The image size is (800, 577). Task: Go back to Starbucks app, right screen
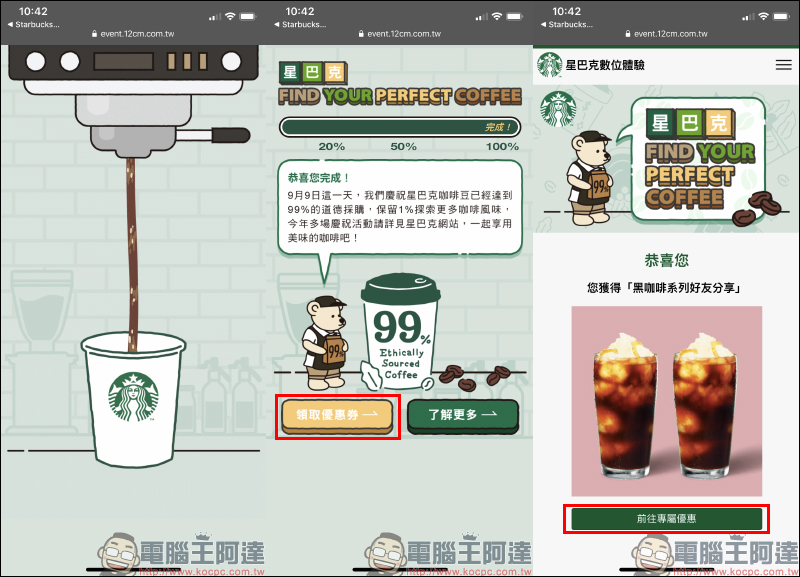pyautogui.click(x=567, y=24)
